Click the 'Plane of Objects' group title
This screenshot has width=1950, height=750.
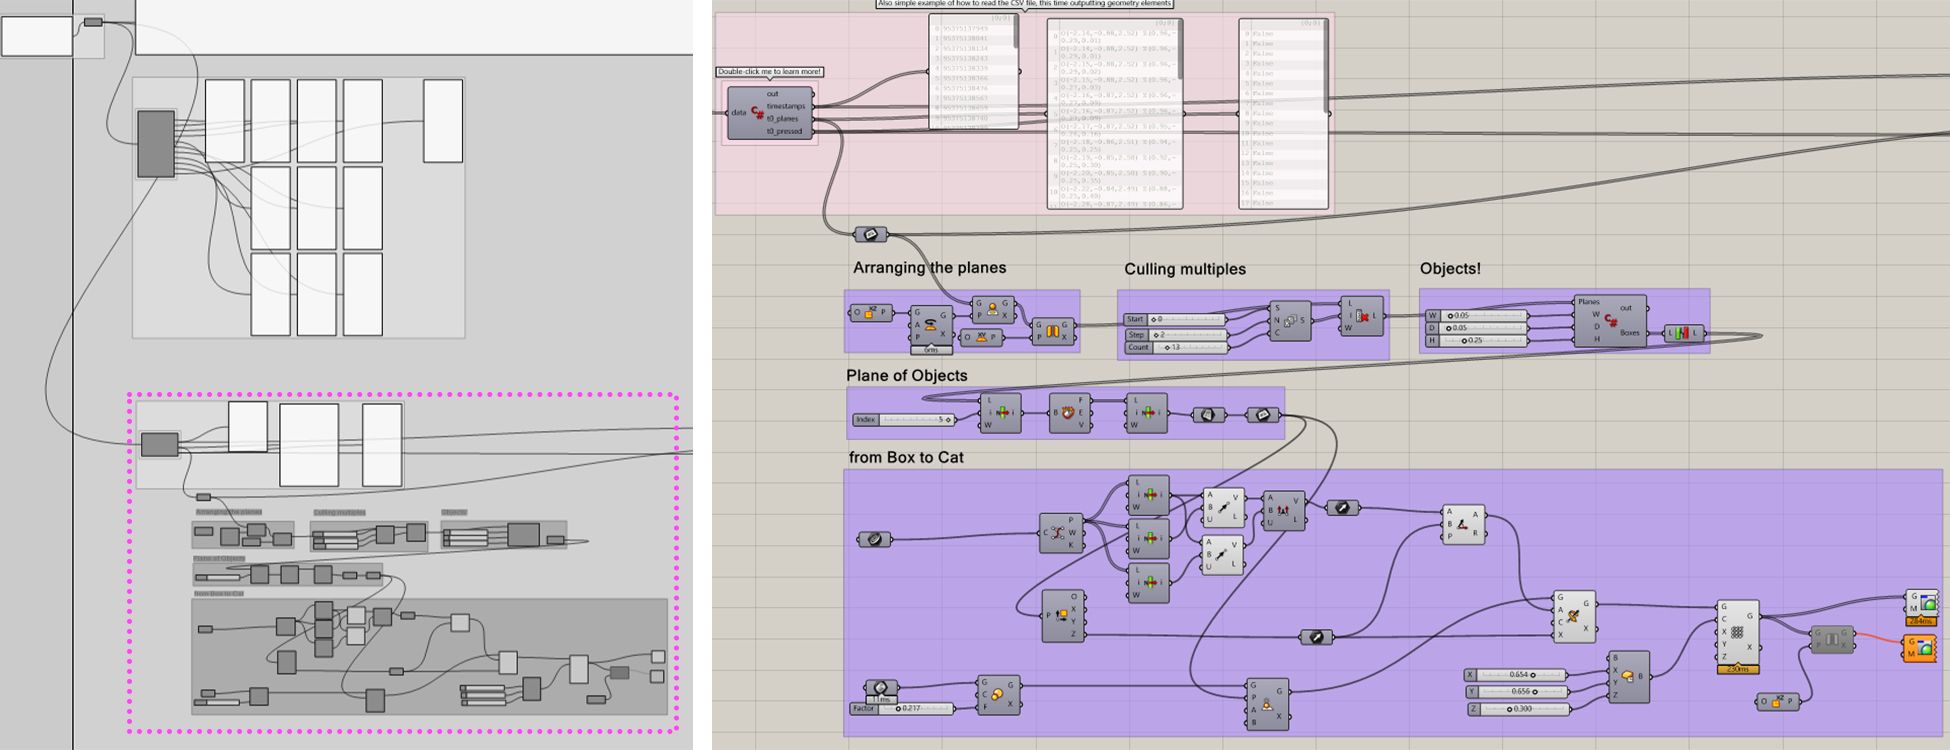(907, 376)
